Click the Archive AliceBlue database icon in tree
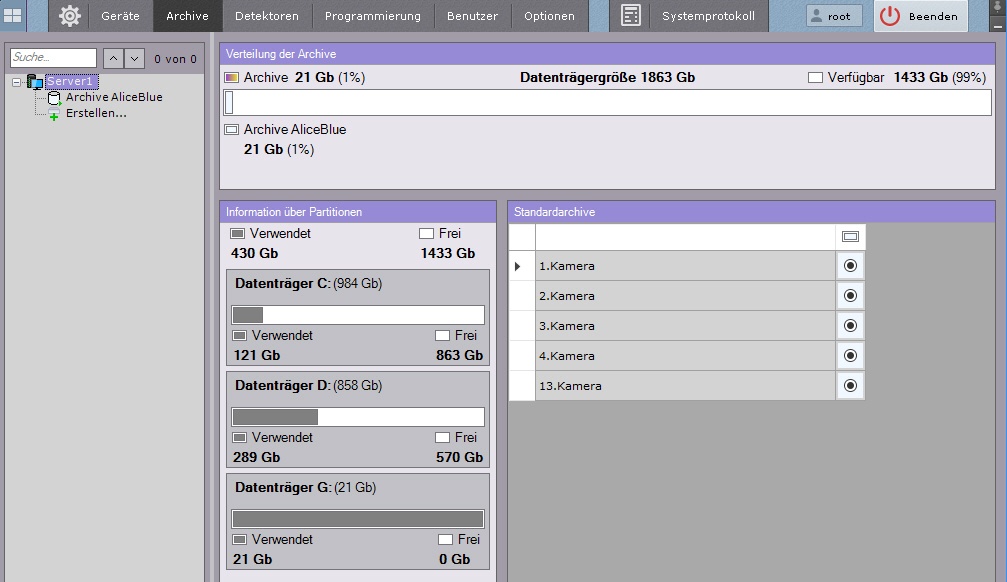The width and height of the screenshot is (1007, 582). (x=55, y=98)
